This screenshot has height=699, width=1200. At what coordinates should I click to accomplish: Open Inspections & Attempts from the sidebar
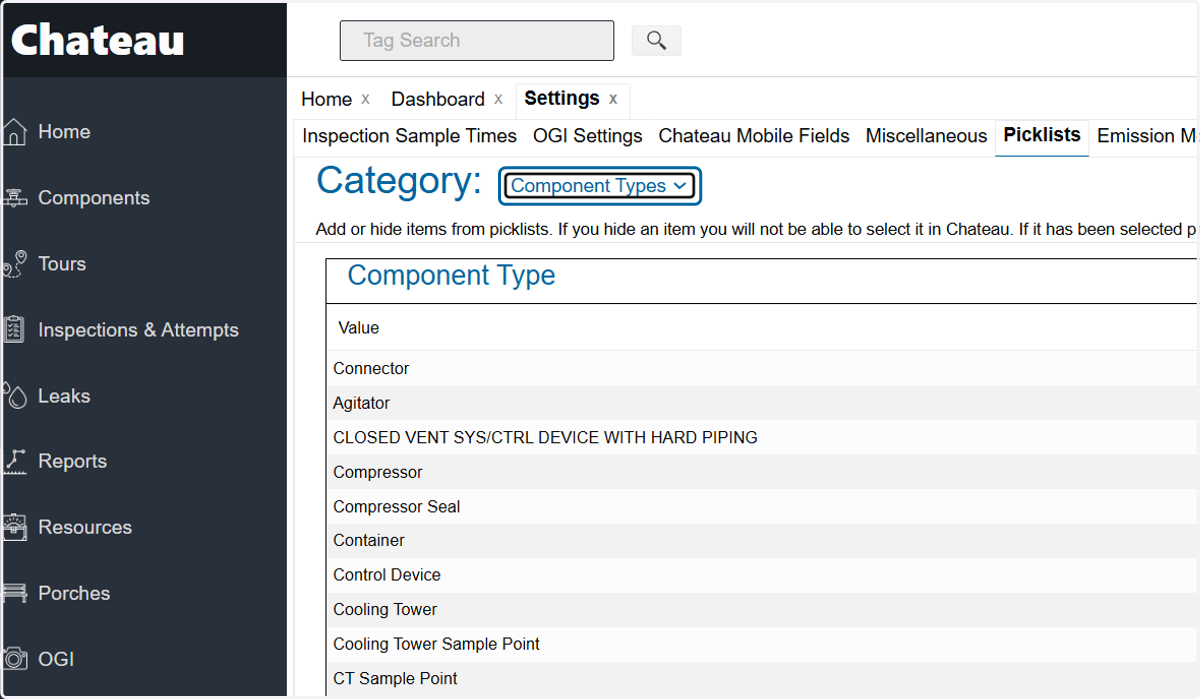(x=138, y=330)
